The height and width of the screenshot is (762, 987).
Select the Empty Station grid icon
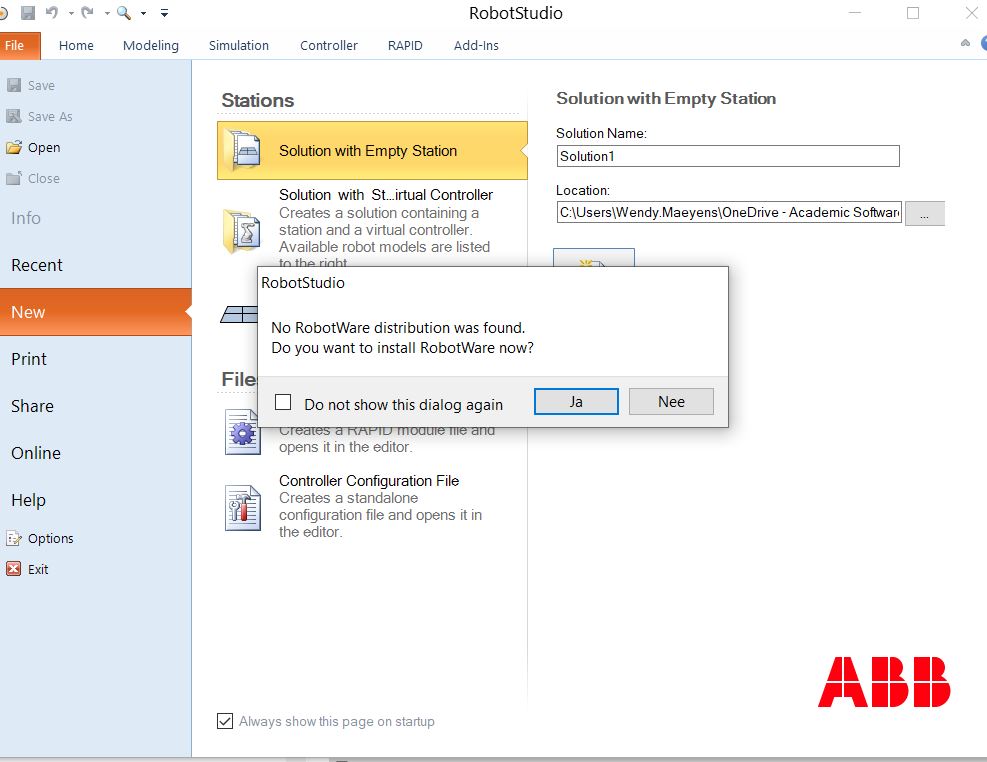[x=239, y=314]
